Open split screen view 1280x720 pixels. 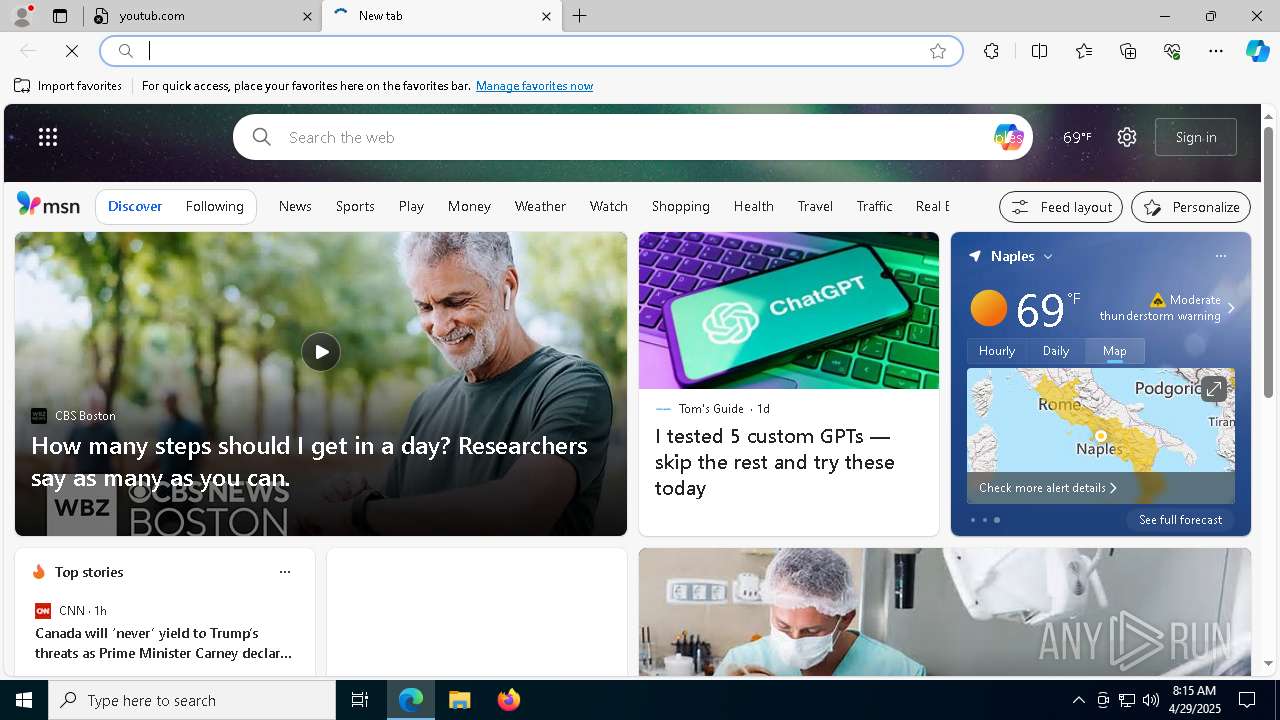pos(1039,51)
